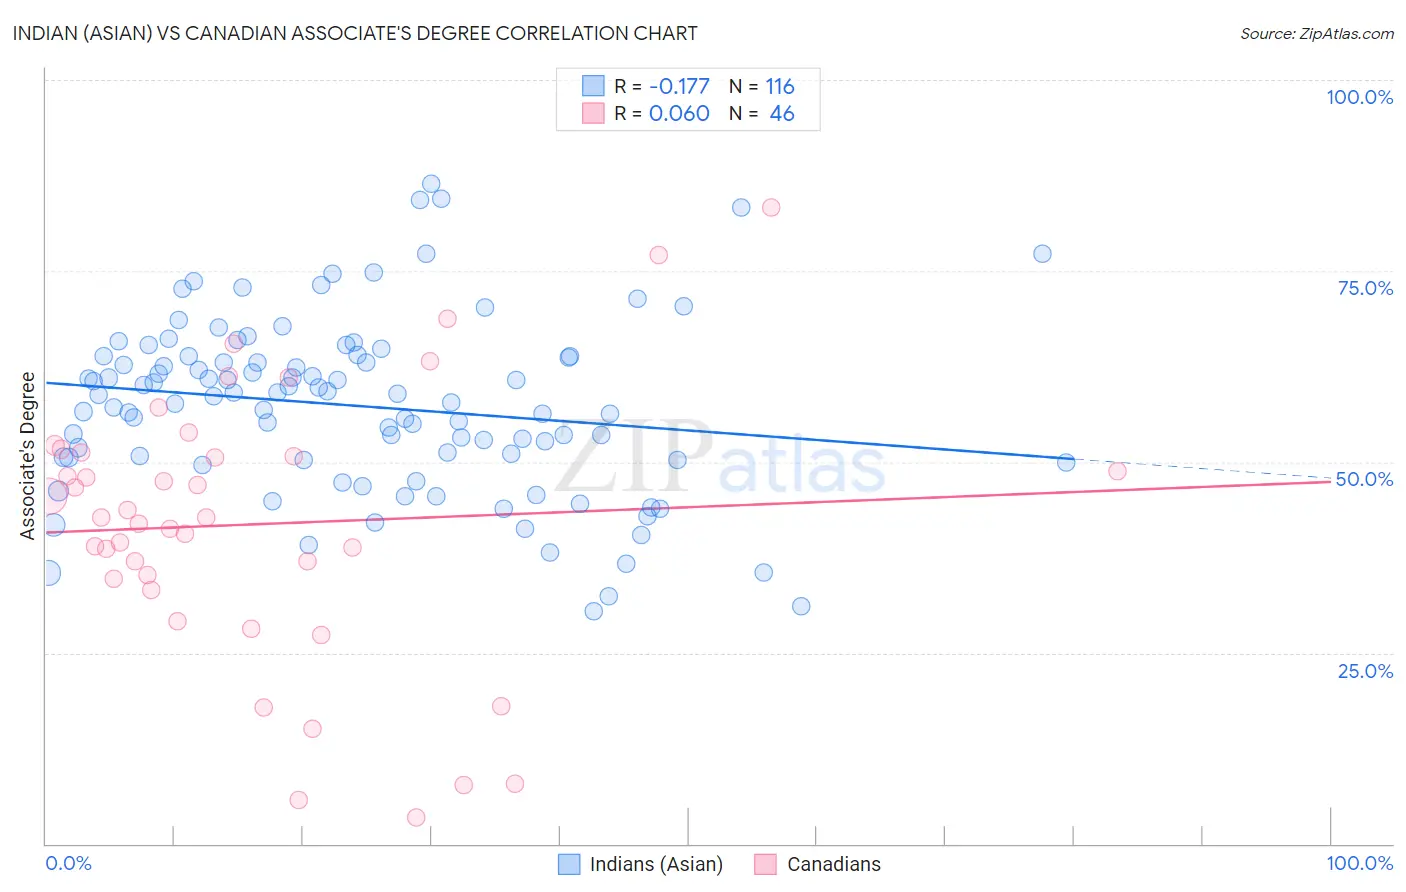Select the Indians (Asian) legend label
1406x892 pixels.
[656, 864]
